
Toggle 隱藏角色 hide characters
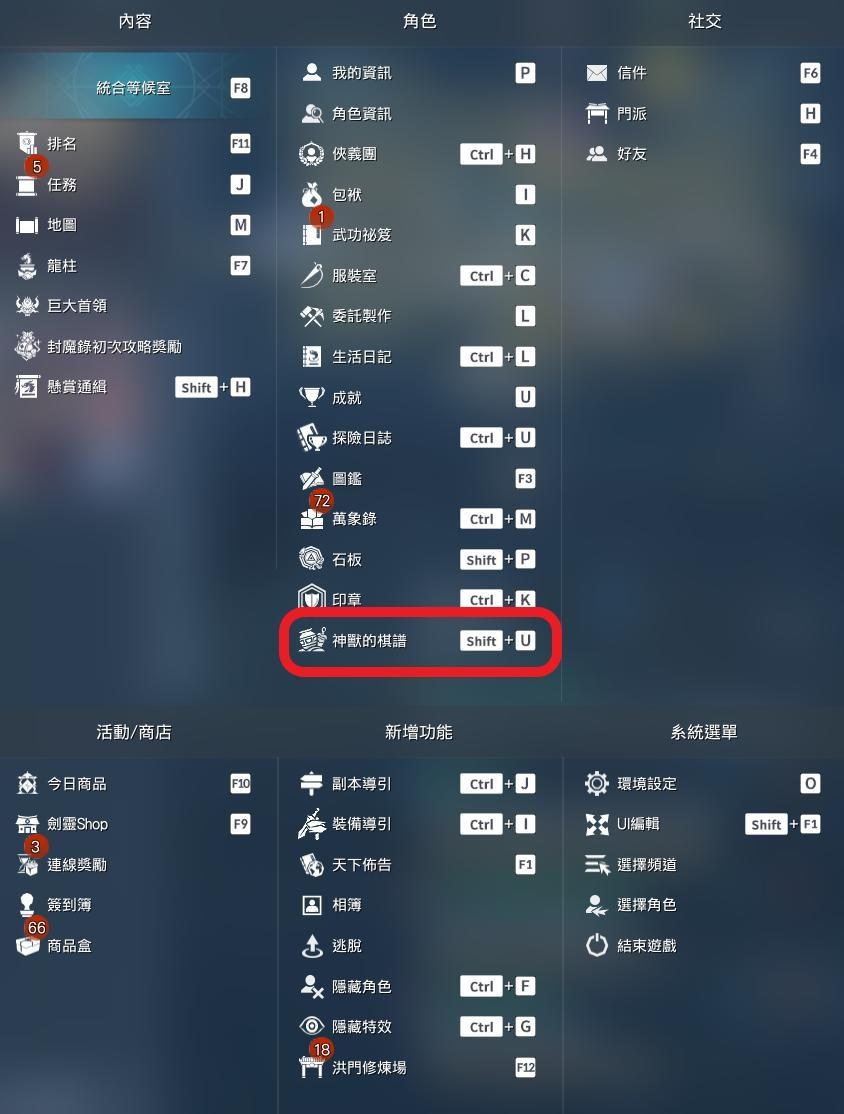point(418,985)
